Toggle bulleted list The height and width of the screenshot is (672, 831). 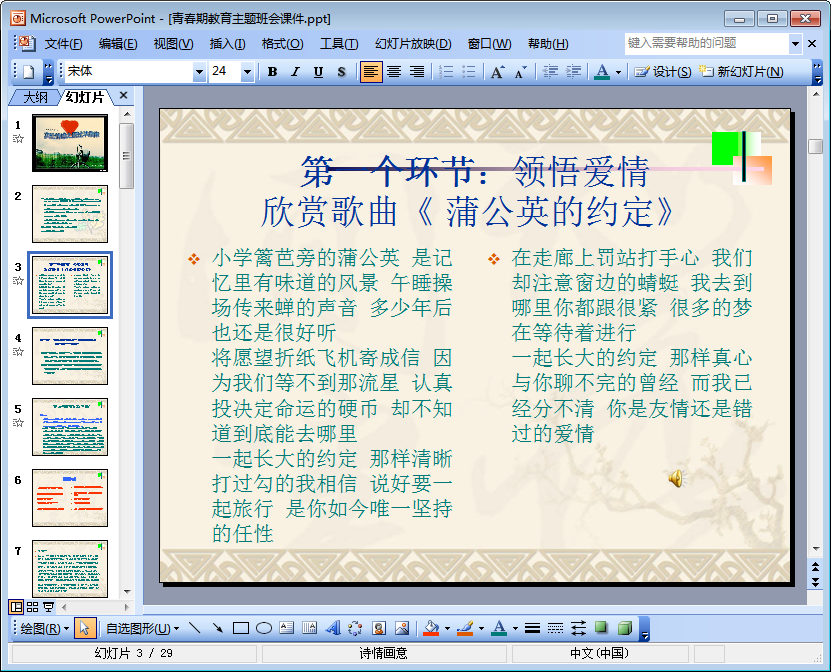[469, 72]
